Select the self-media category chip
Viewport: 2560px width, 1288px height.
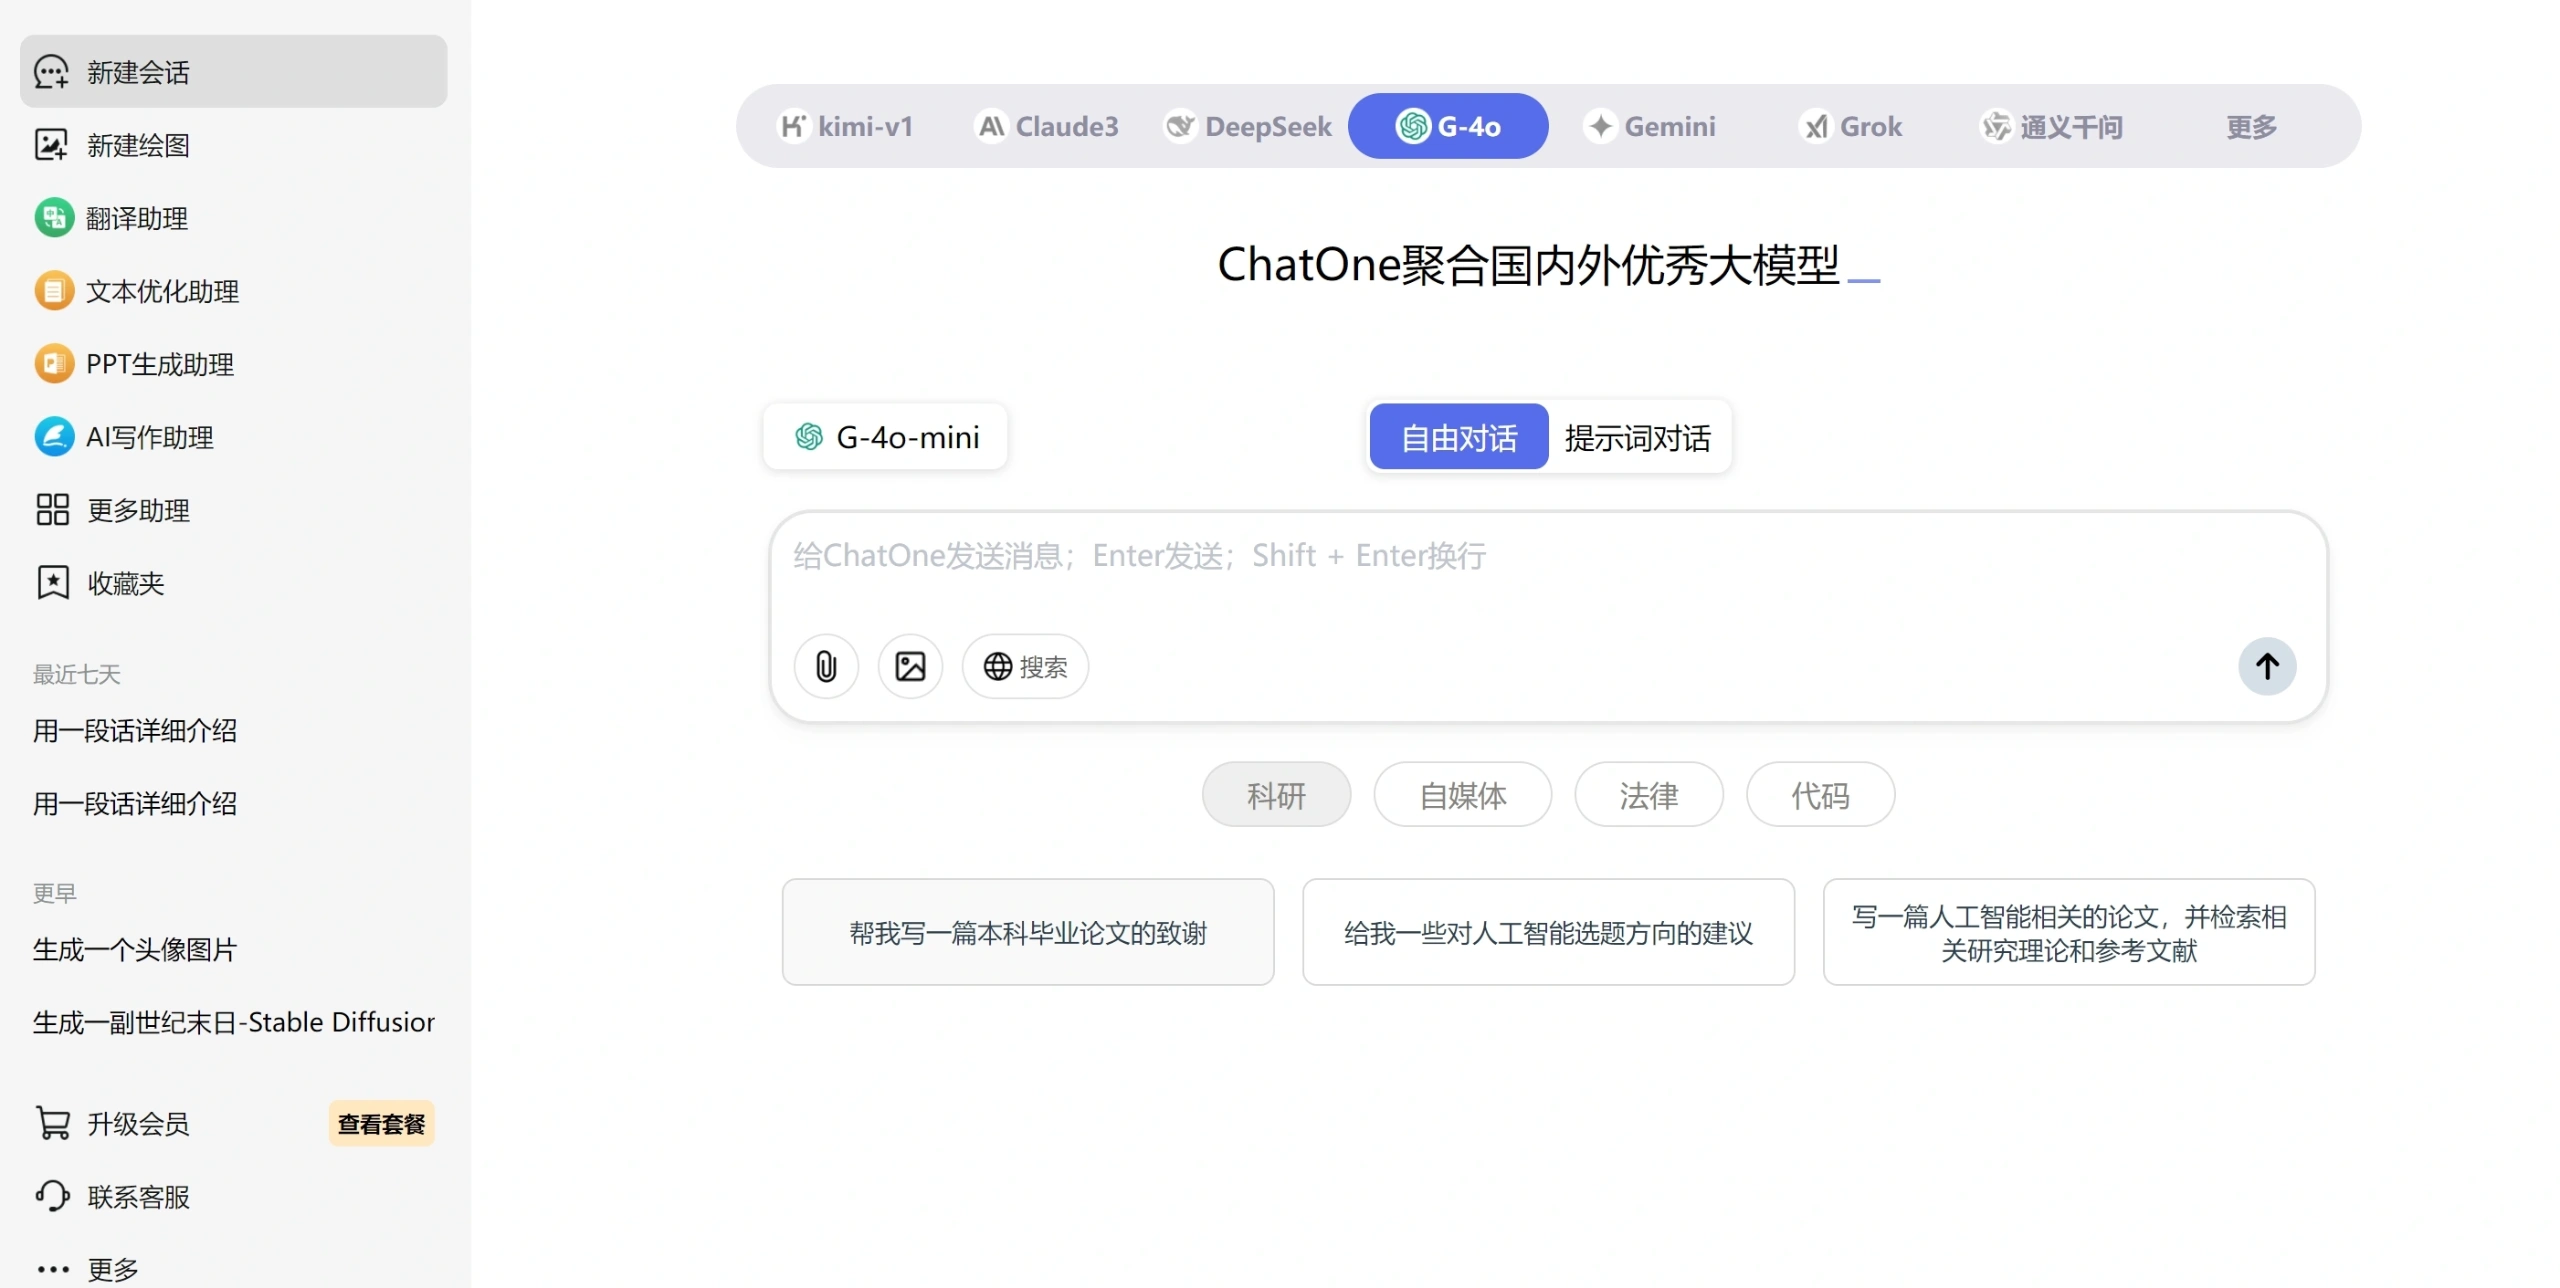[1462, 795]
